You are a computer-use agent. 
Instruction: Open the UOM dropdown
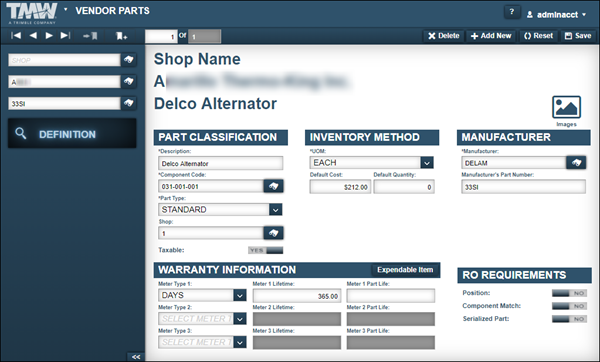427,163
